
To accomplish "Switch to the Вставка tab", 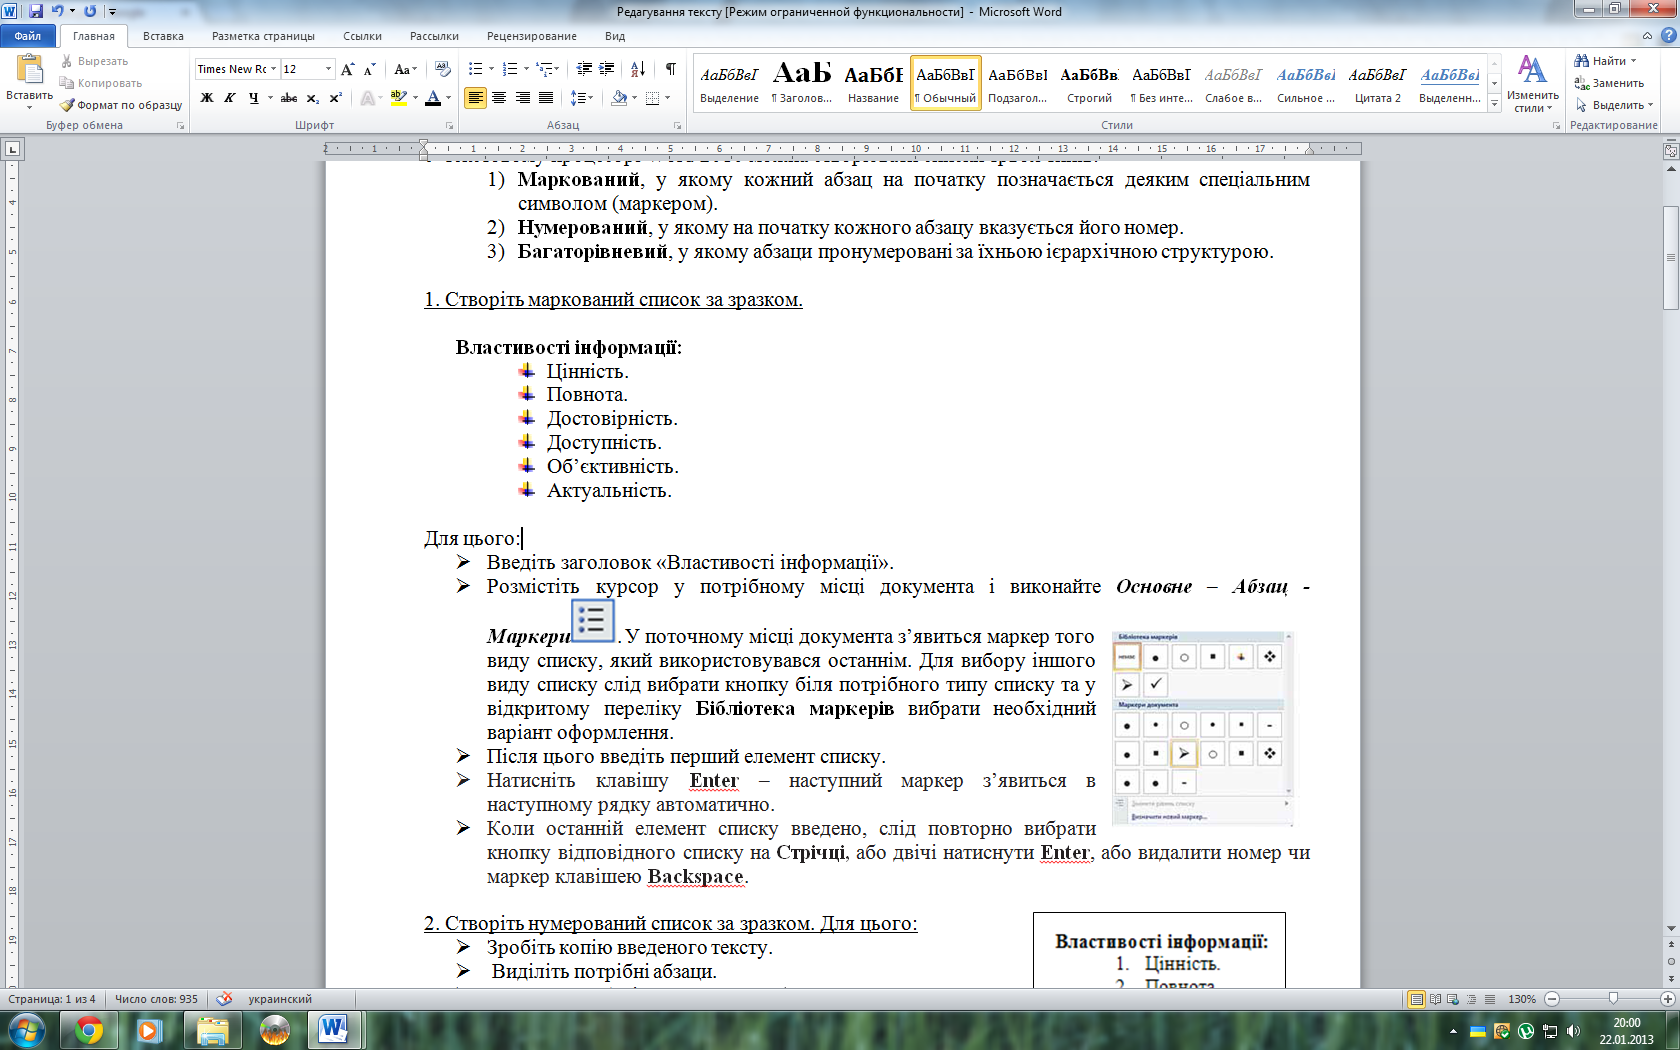I will (163, 36).
